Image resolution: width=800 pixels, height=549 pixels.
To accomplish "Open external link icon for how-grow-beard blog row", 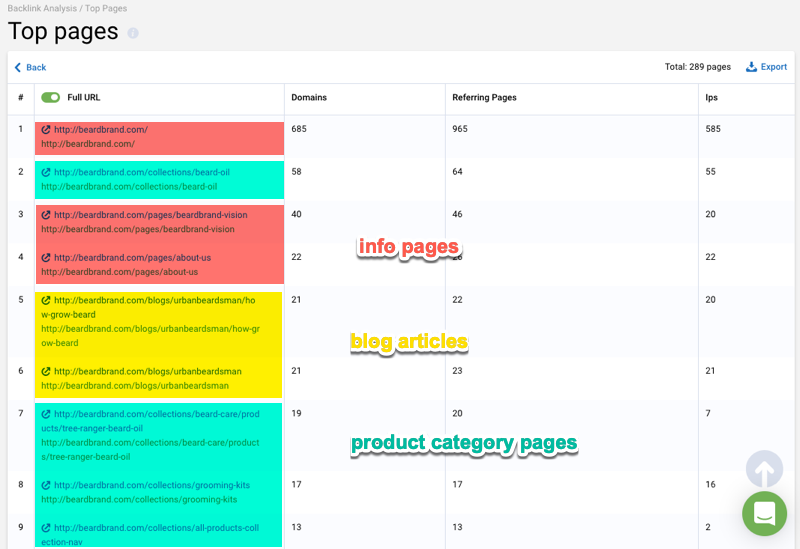I will 46,301.
